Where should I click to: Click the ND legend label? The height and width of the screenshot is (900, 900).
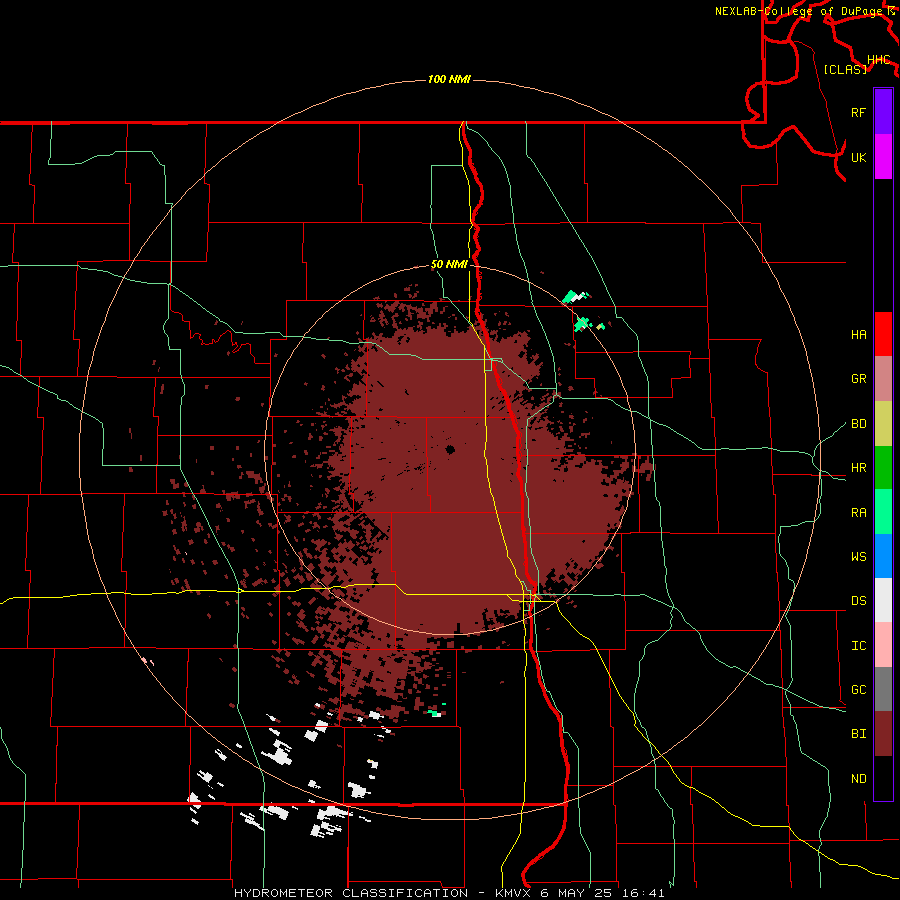click(858, 779)
